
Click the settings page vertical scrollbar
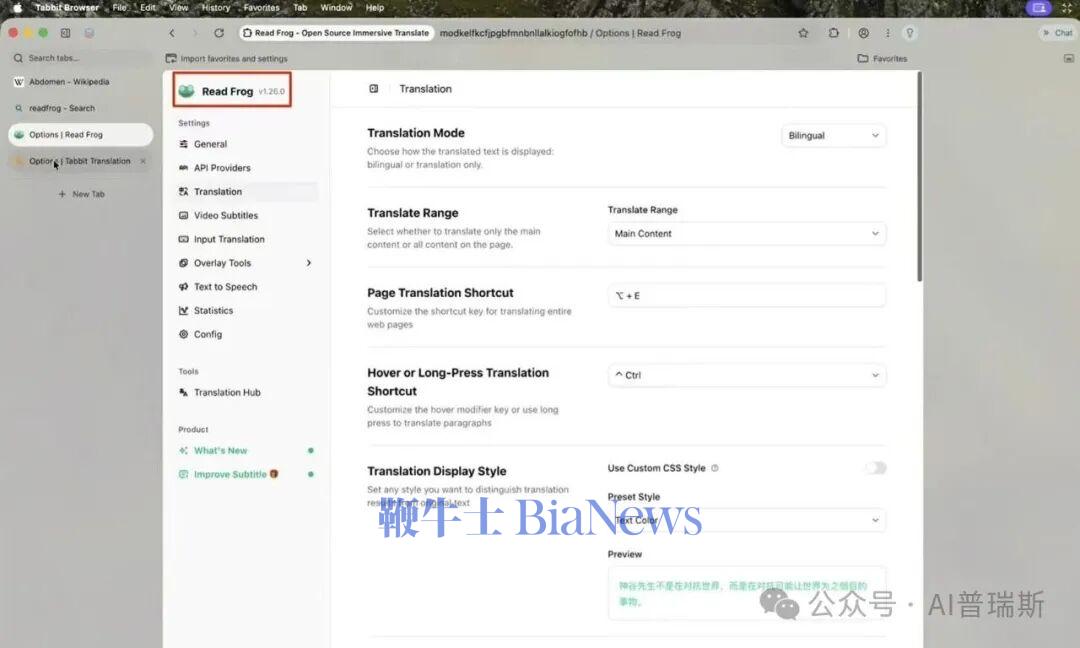tap(919, 180)
